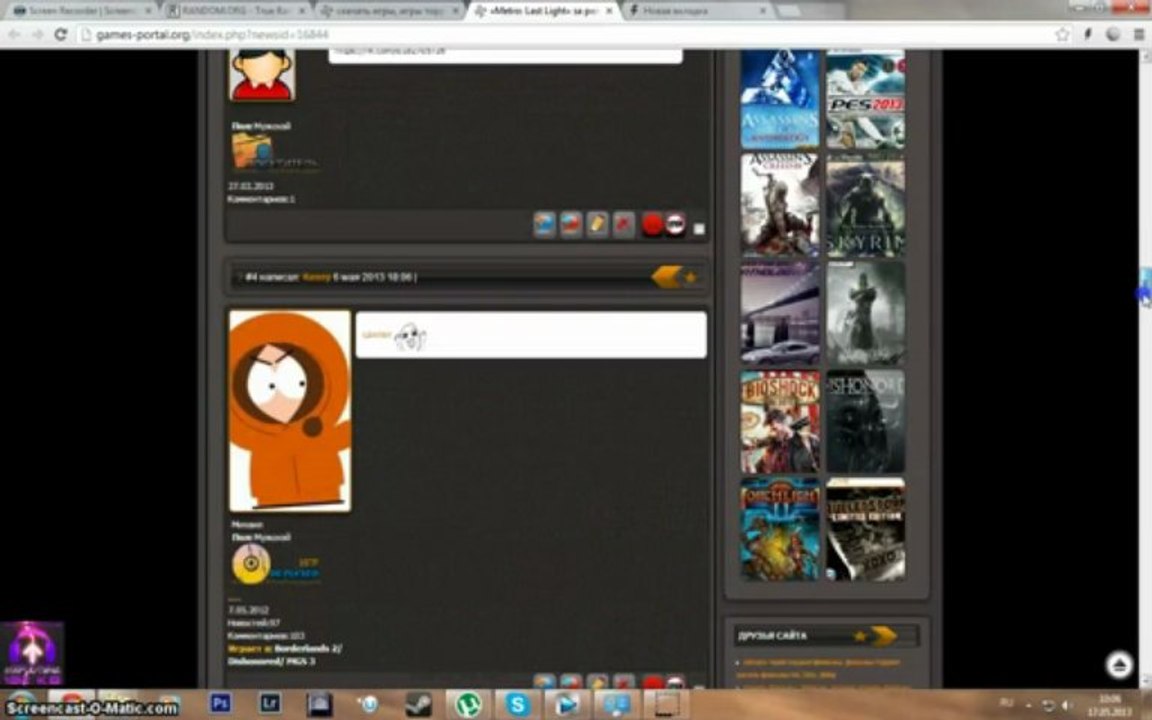Click the round extension icon next to the Chrome menu

coord(1113,35)
